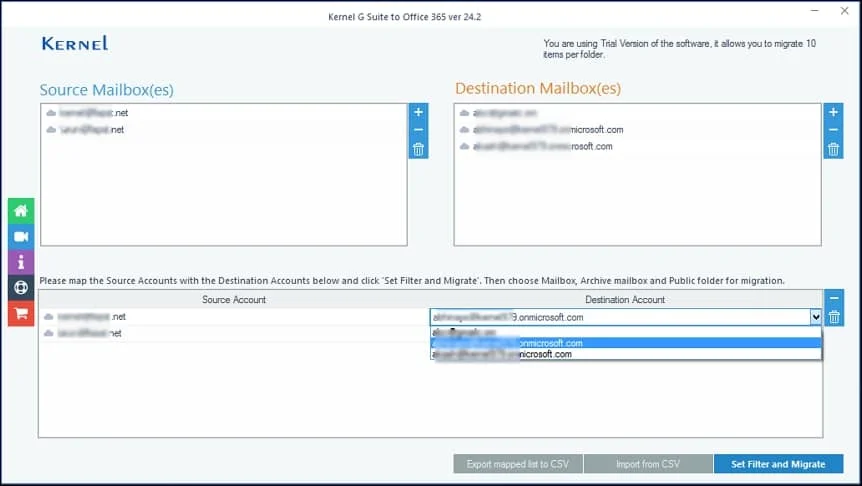Click the Kernel logo
862x486 pixels.
(x=75, y=43)
